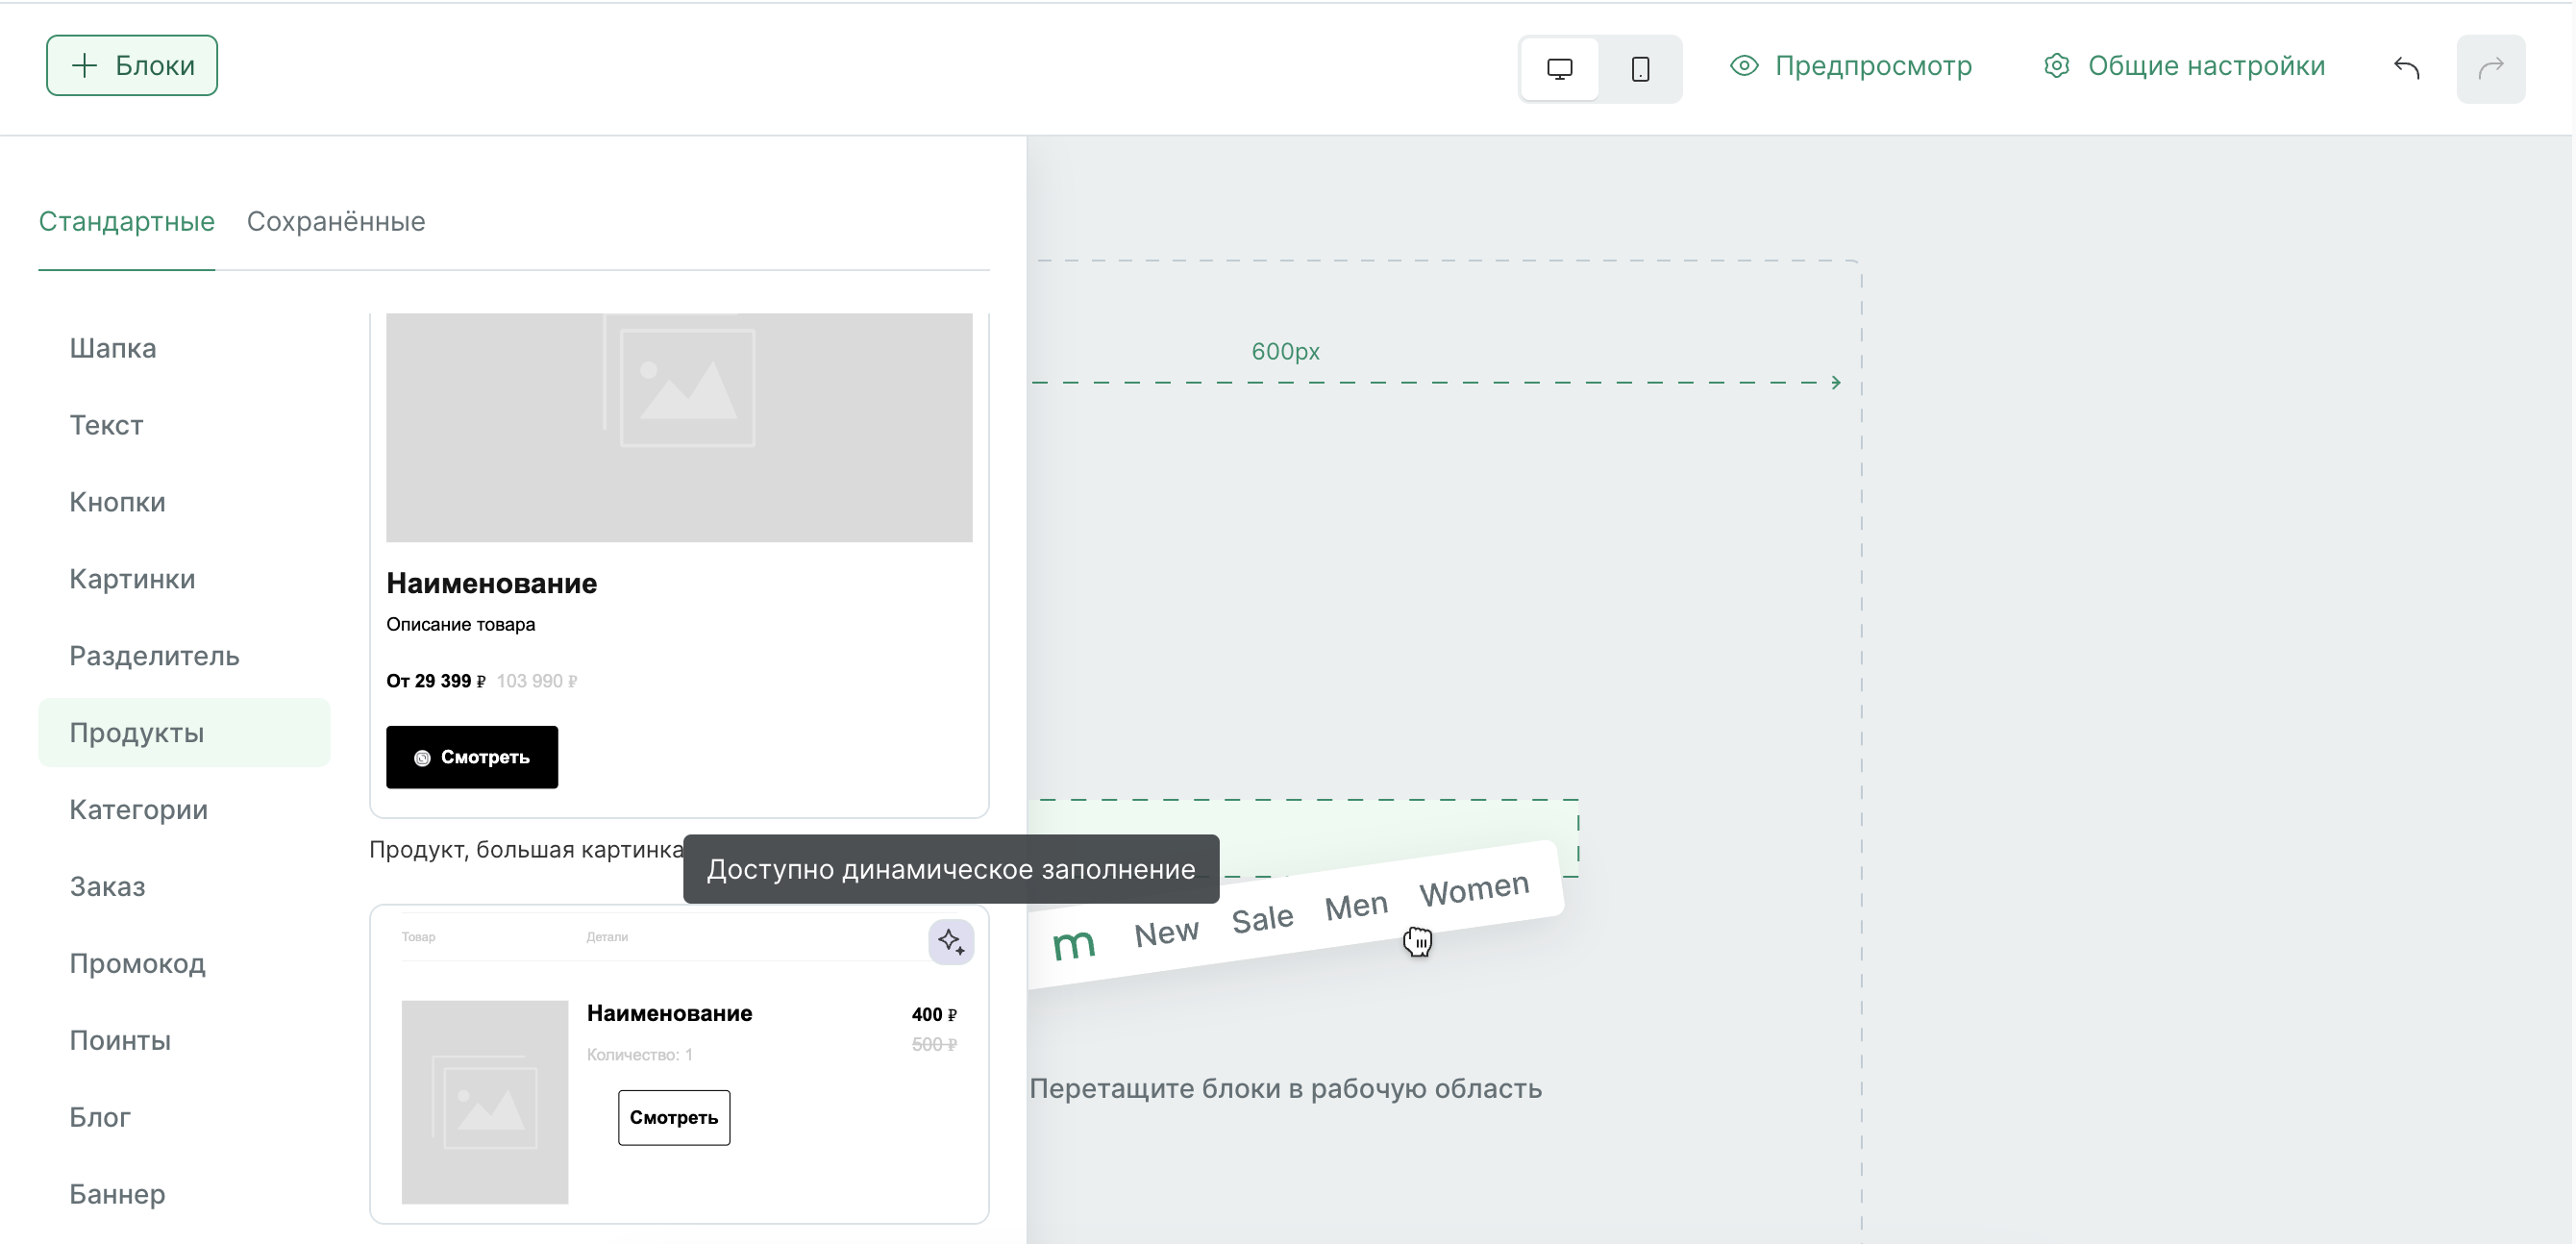Open the Шапка block category
The height and width of the screenshot is (1244, 2576).
click(184, 349)
